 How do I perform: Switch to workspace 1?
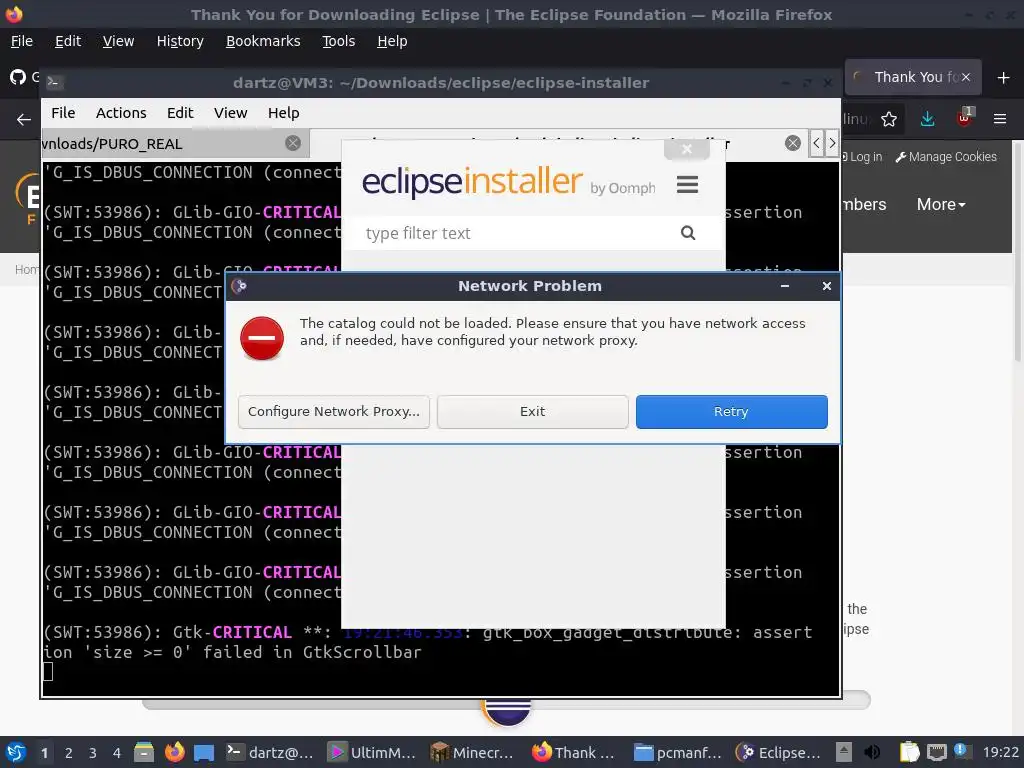44,753
